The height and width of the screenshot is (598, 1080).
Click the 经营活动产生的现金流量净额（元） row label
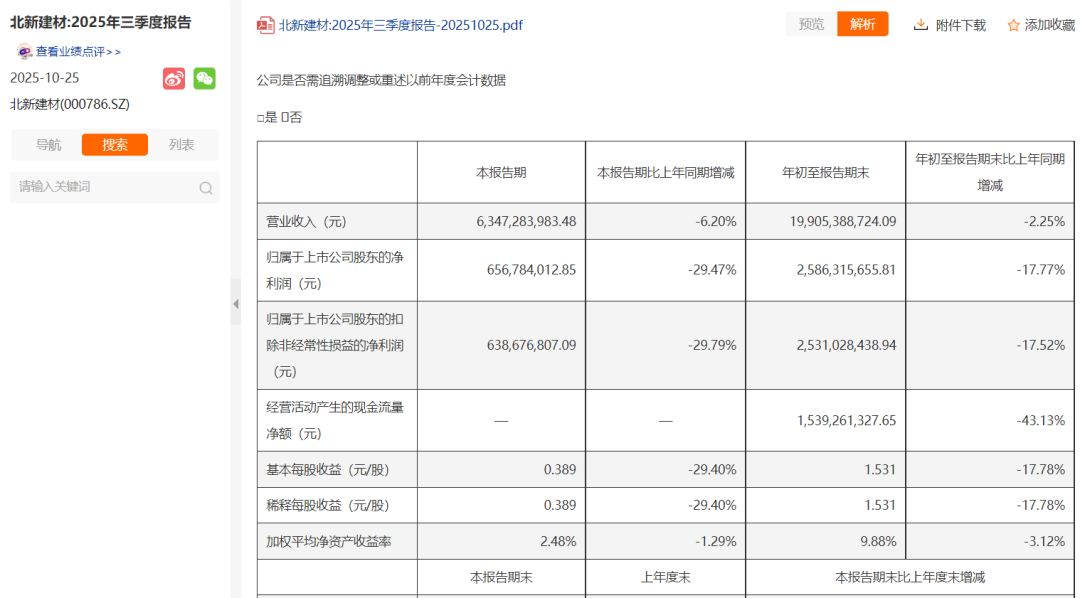[335, 420]
